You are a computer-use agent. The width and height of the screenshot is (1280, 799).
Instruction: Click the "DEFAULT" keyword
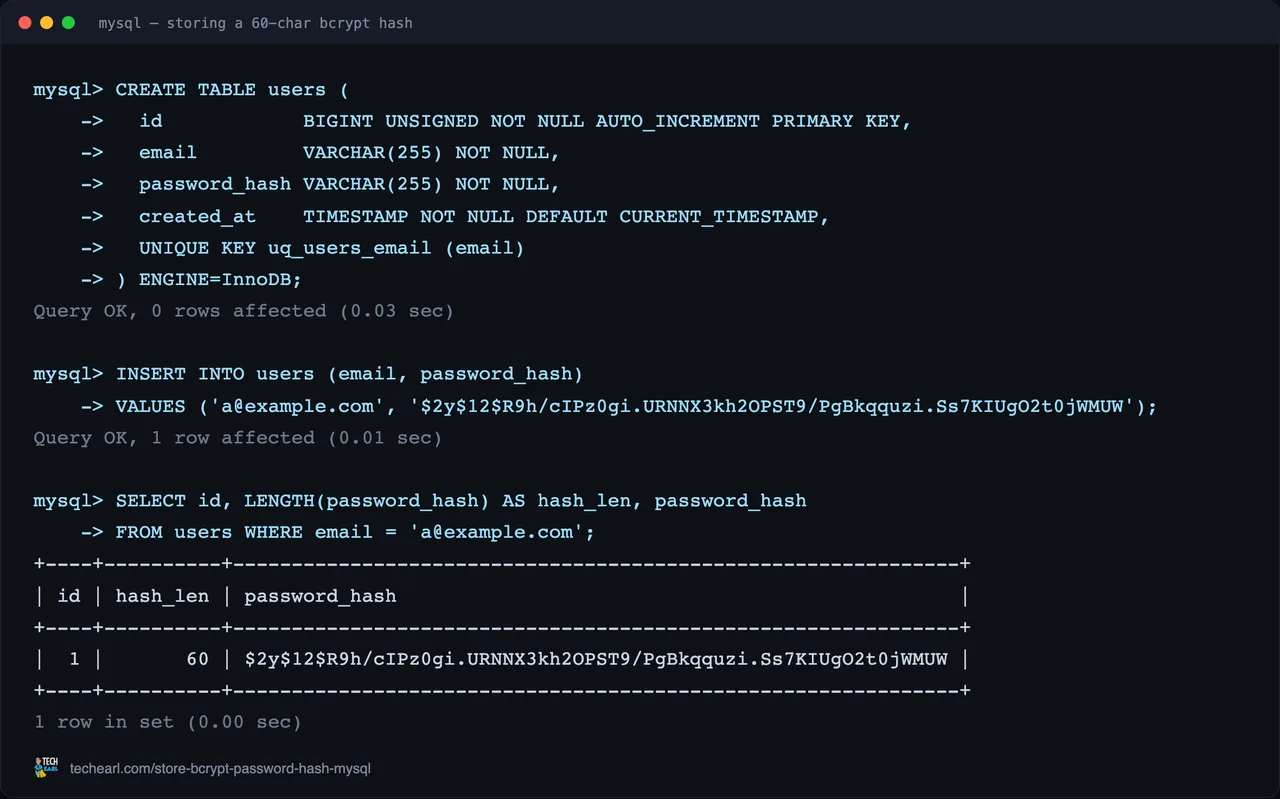coord(566,216)
